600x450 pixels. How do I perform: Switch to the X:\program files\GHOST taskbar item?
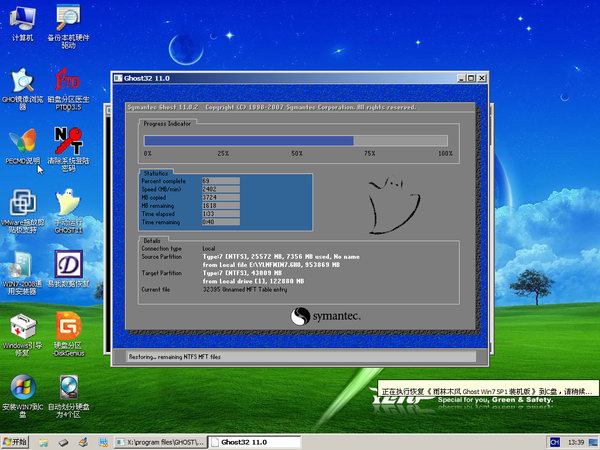(x=160, y=441)
